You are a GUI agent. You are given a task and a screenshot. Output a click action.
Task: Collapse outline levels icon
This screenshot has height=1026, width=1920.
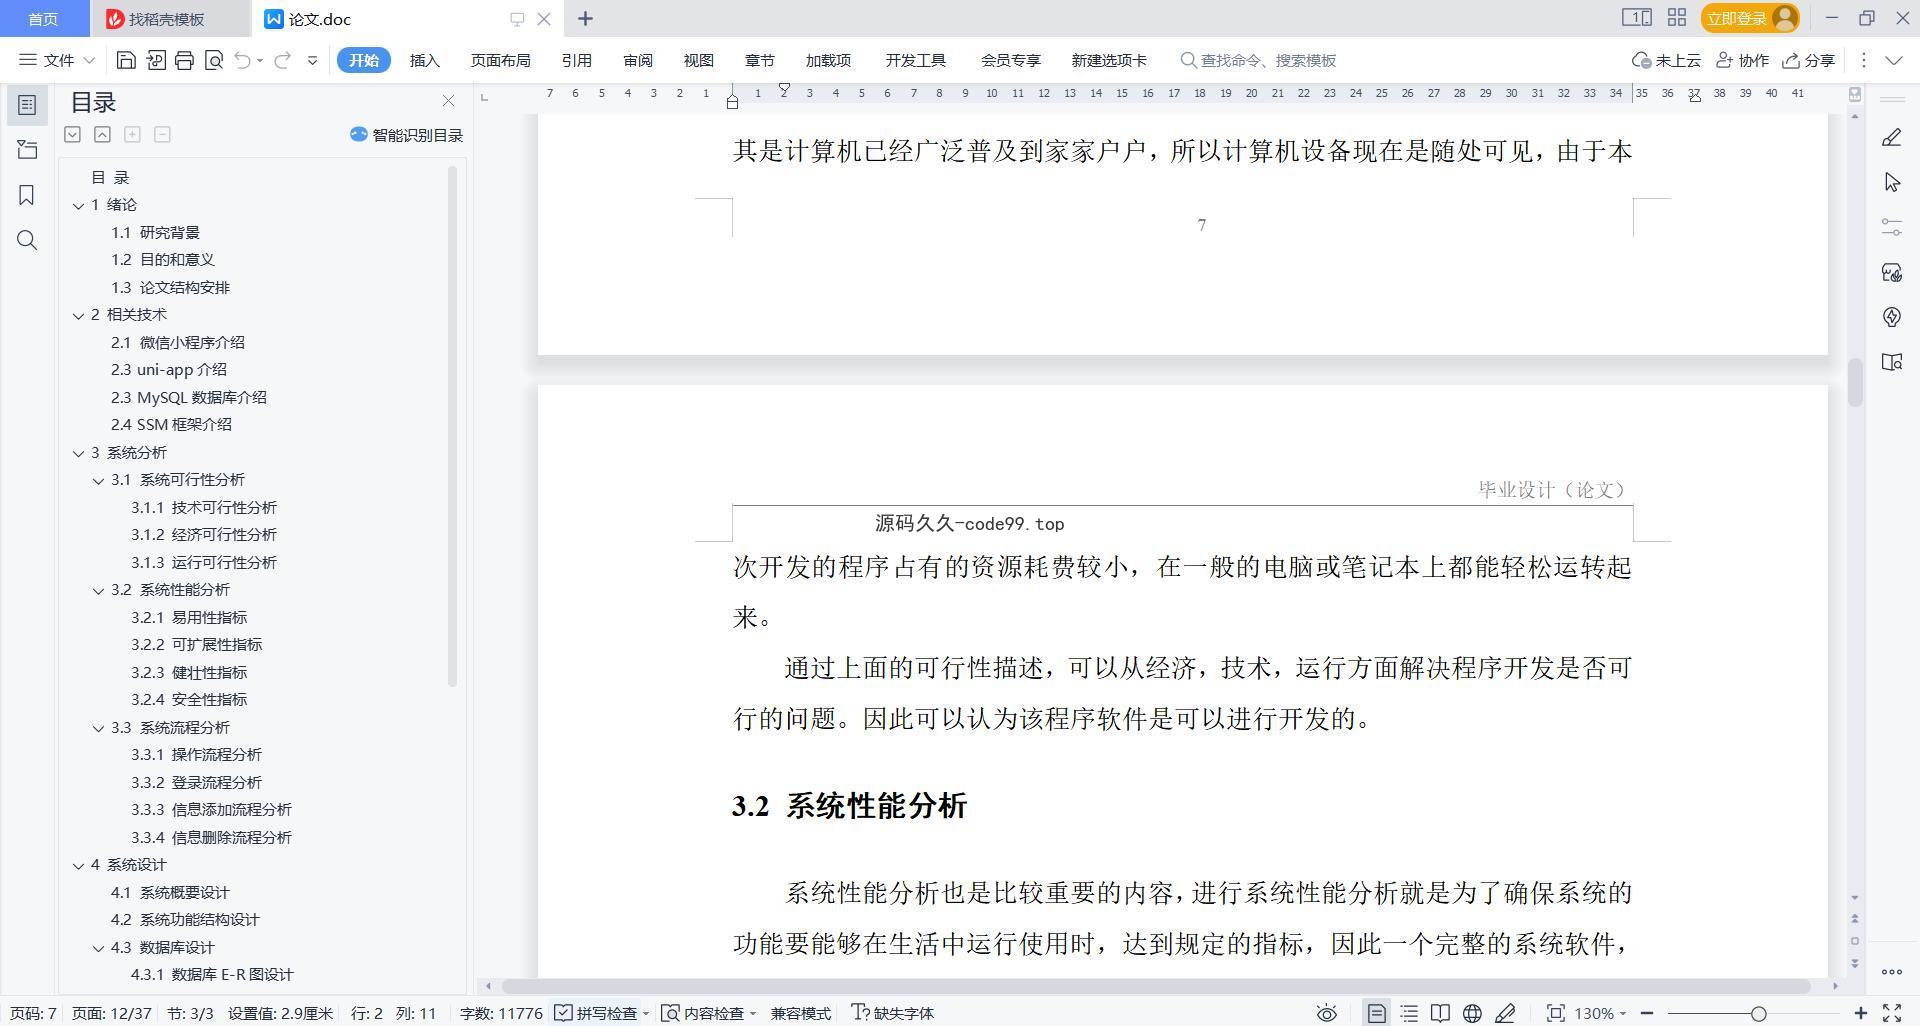point(102,134)
